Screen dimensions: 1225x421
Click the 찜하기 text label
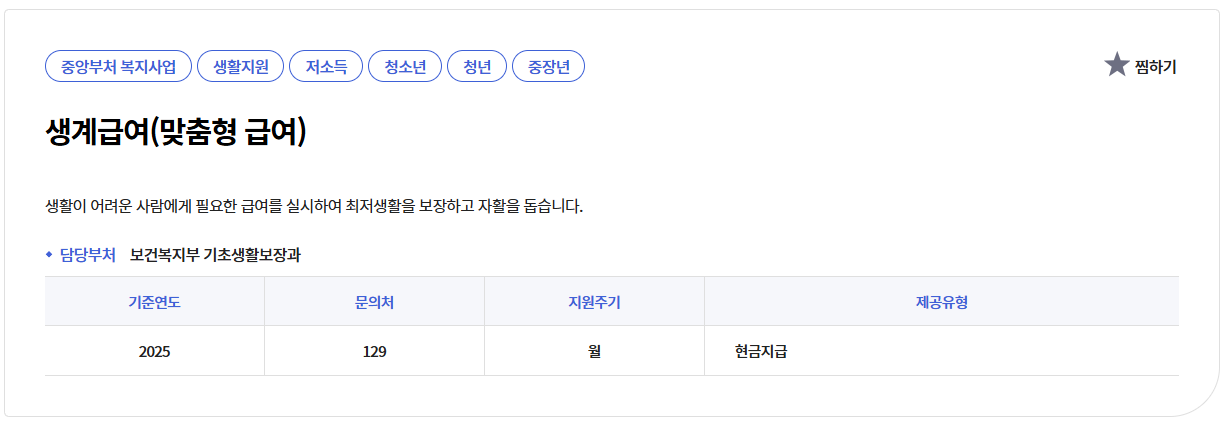pyautogui.click(x=1156, y=67)
